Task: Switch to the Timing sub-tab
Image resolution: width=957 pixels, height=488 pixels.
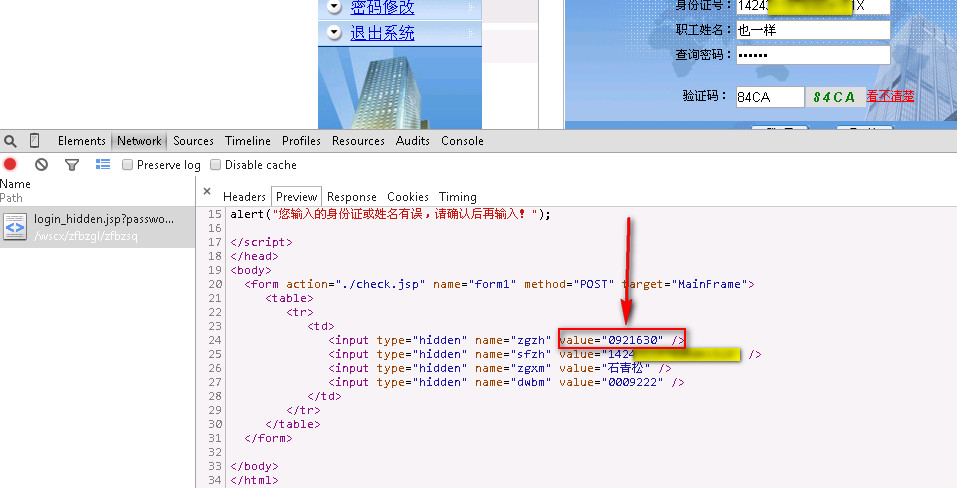Action: tap(458, 196)
